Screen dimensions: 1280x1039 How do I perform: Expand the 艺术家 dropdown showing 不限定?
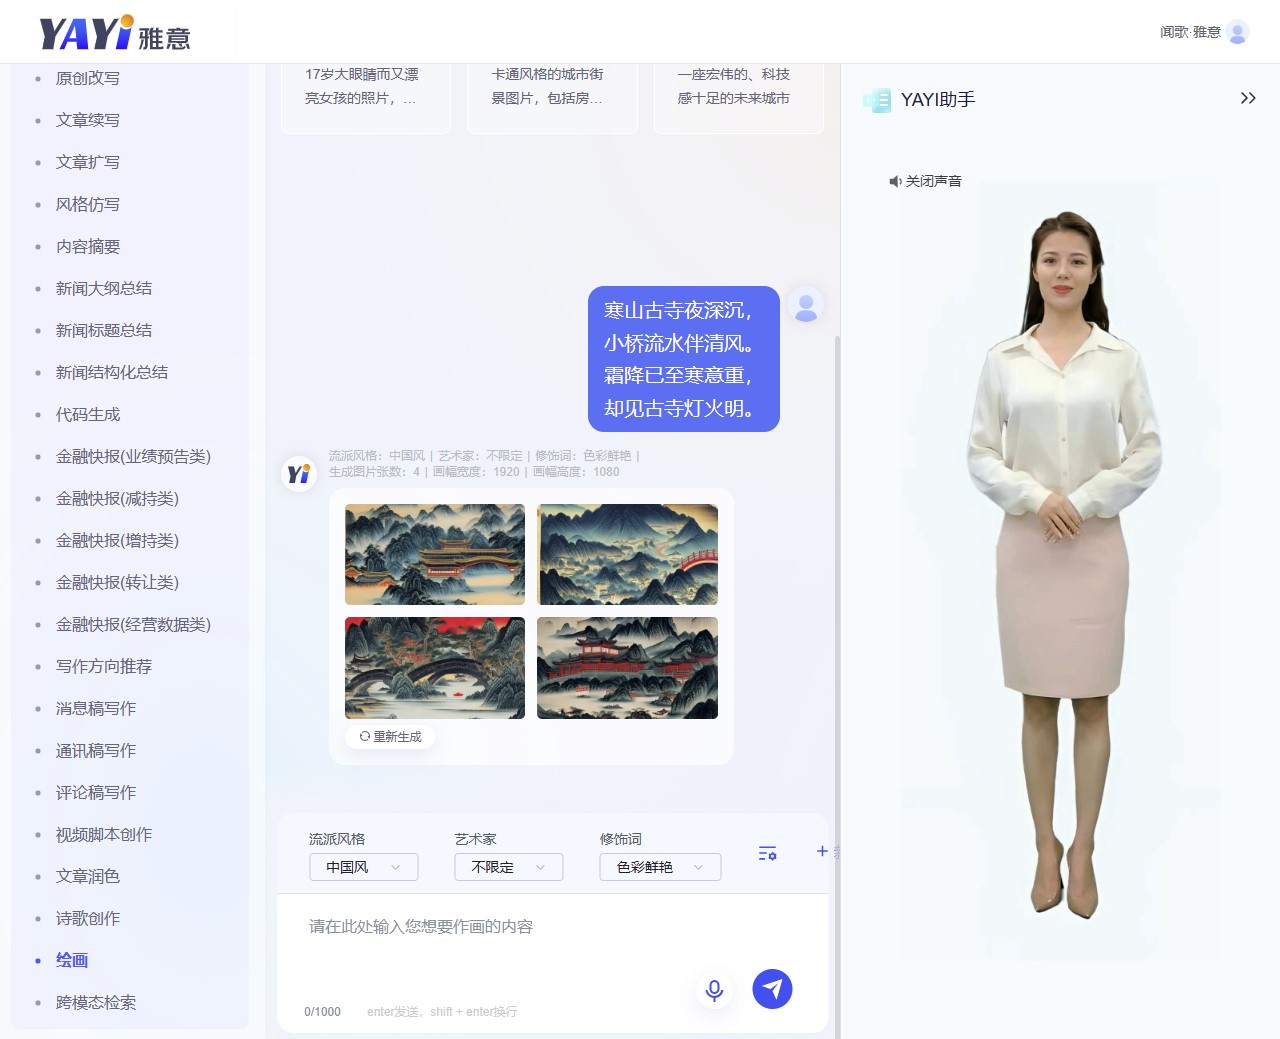508,867
